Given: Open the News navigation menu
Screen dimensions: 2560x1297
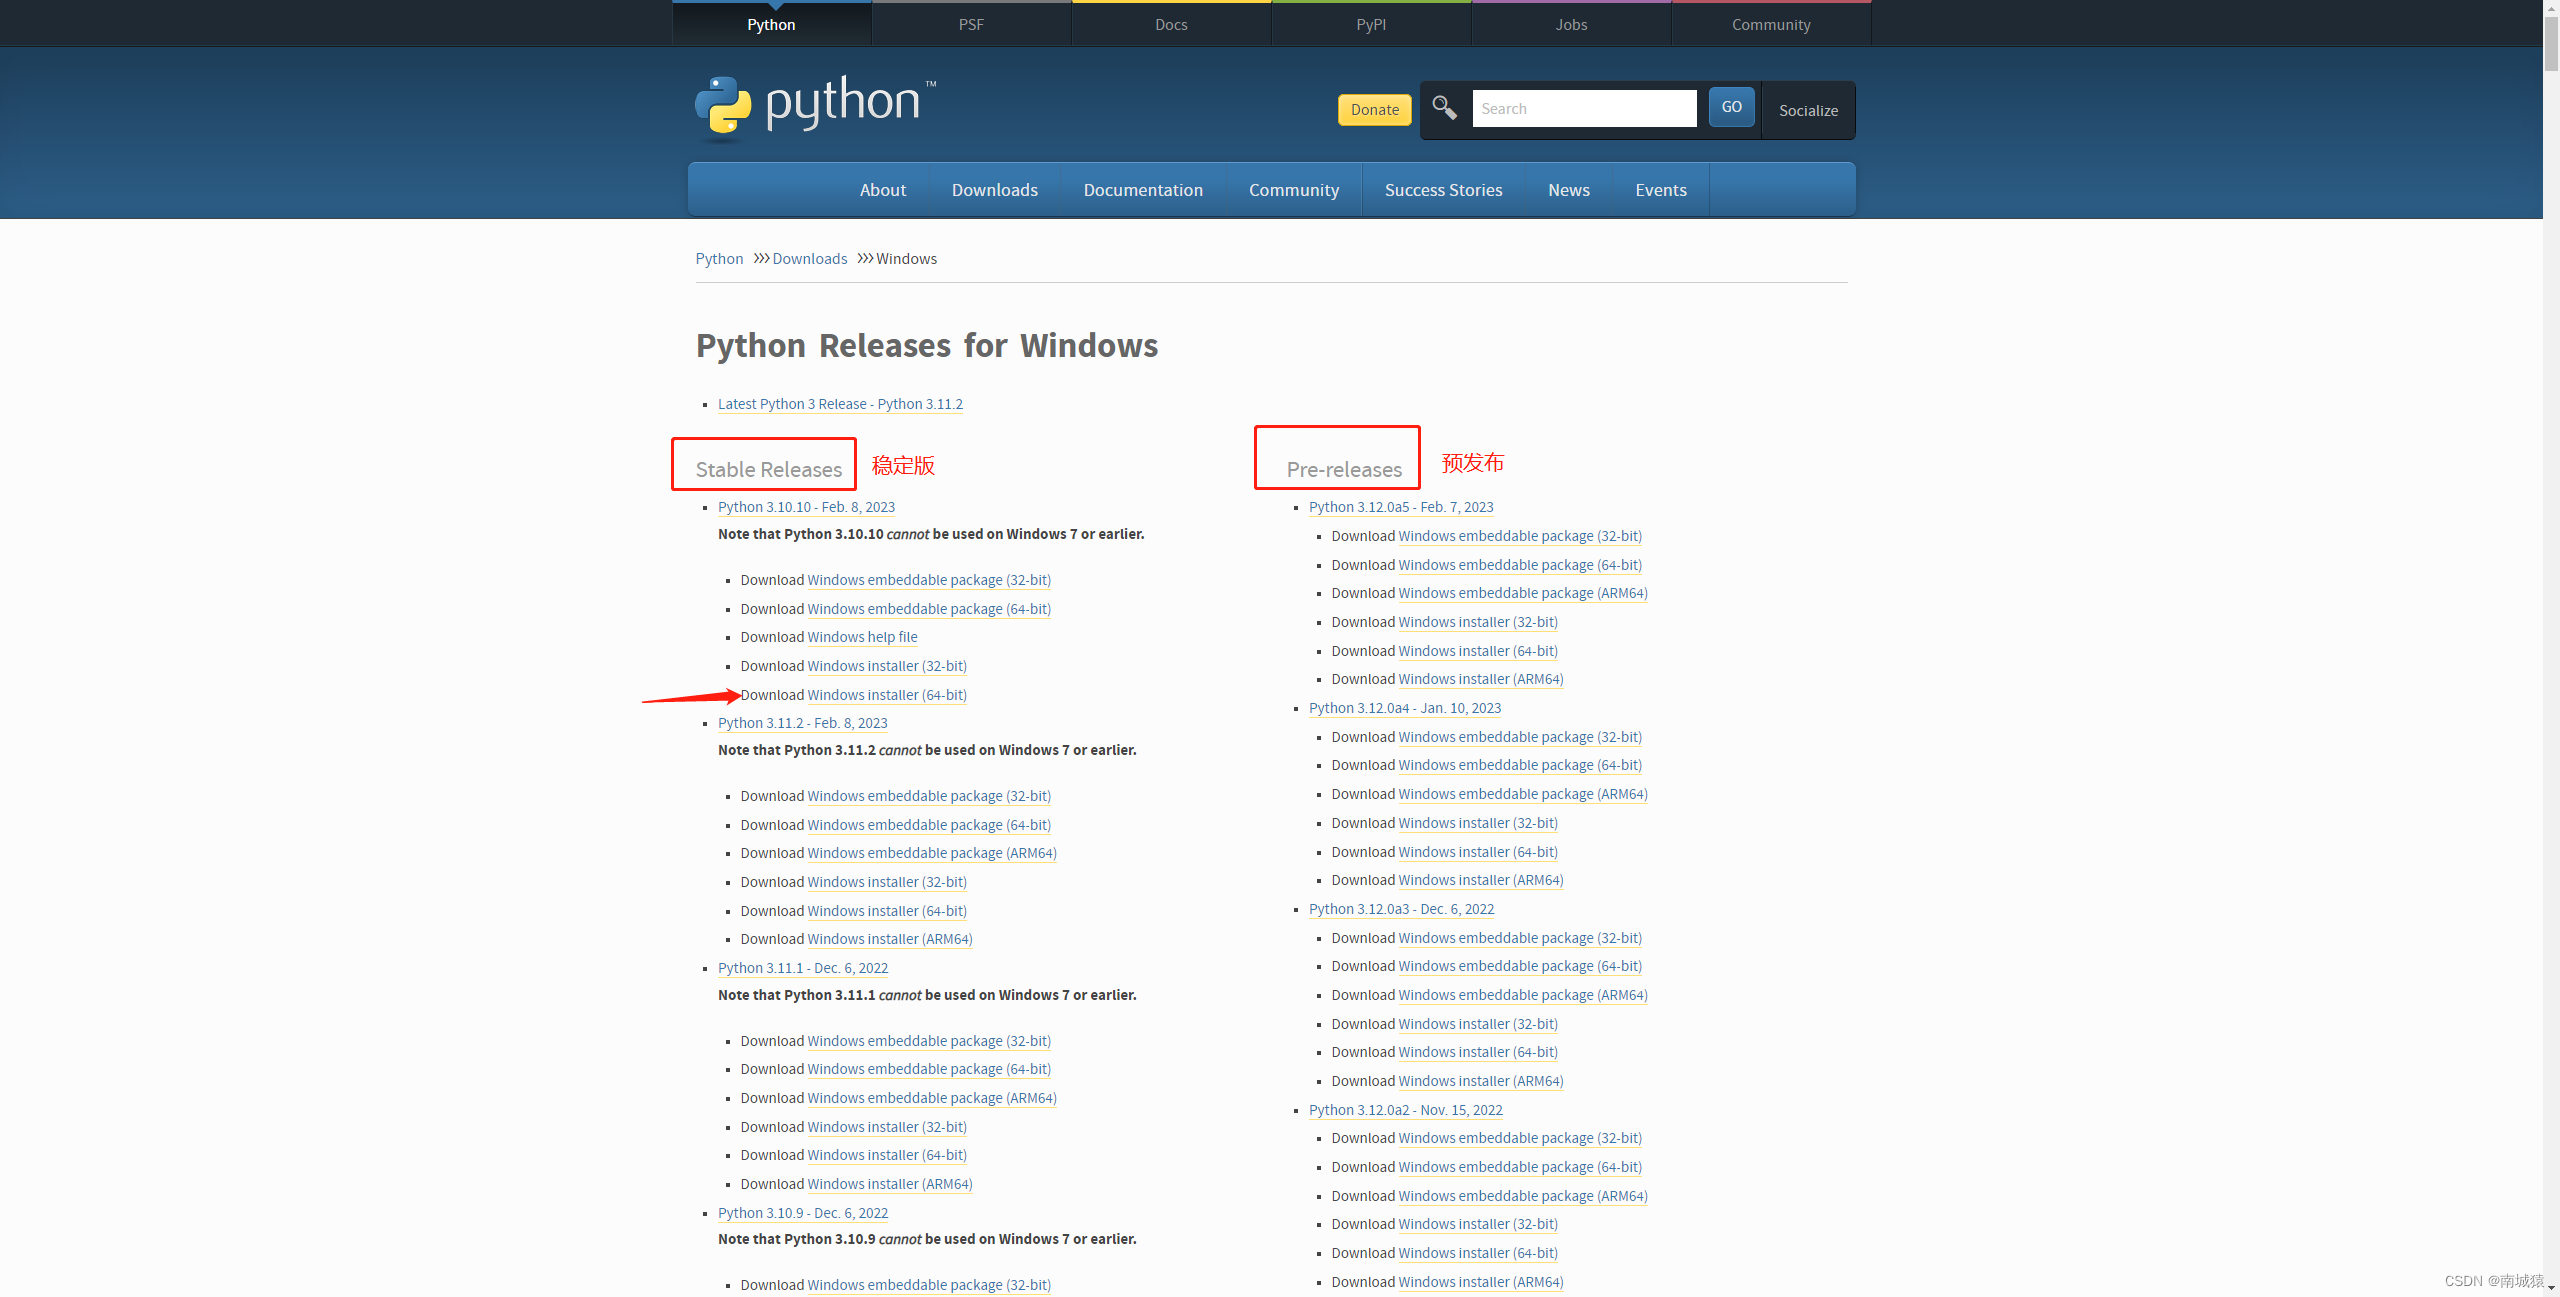Looking at the screenshot, I should [x=1569, y=190].
